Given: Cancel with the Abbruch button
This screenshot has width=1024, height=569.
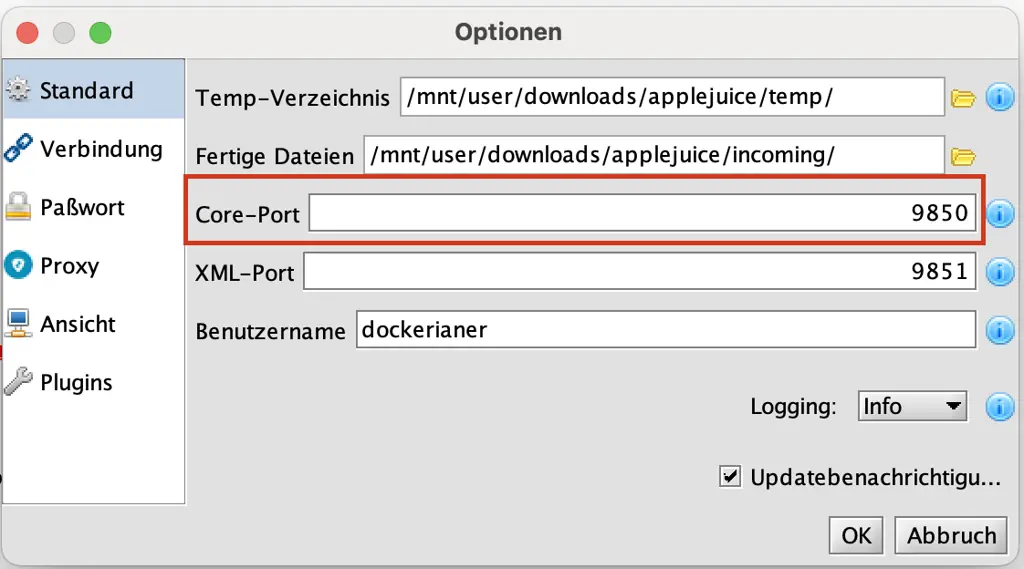Looking at the screenshot, I should 951,536.
